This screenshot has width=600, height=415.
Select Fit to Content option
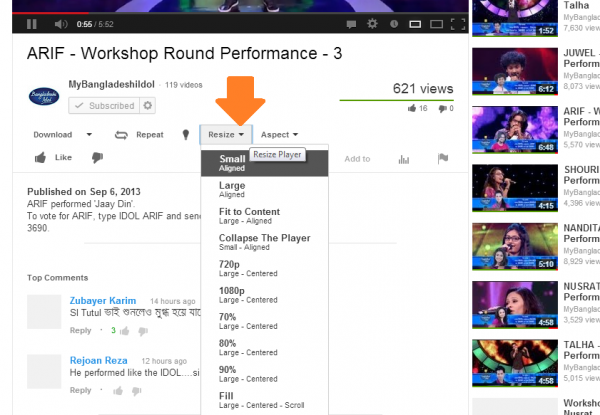pyautogui.click(x=264, y=216)
